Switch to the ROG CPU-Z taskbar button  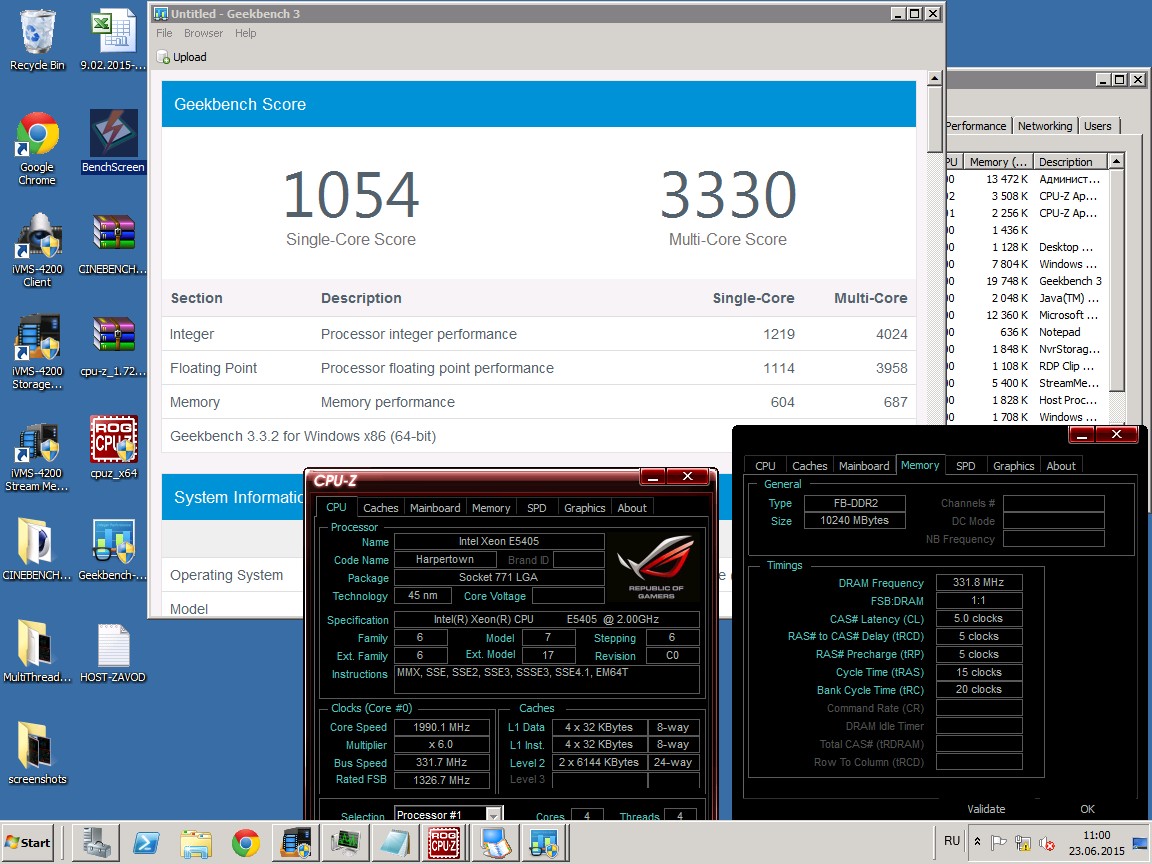(444, 842)
